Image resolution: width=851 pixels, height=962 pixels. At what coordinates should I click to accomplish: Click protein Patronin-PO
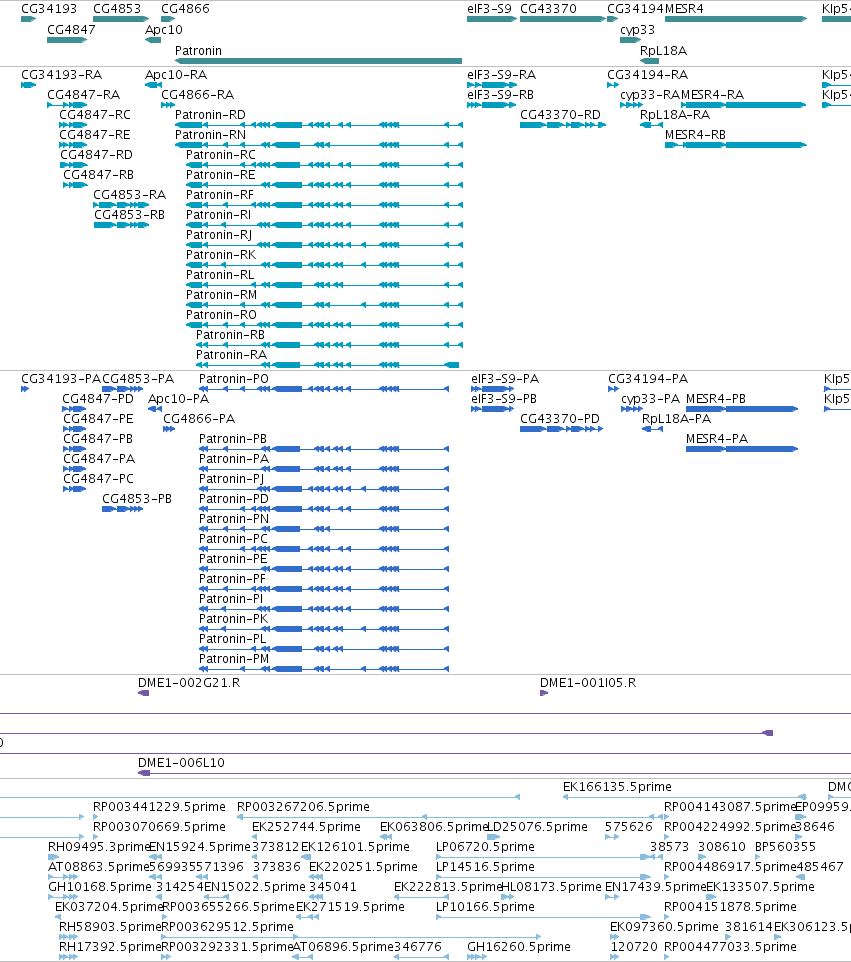coord(324,389)
